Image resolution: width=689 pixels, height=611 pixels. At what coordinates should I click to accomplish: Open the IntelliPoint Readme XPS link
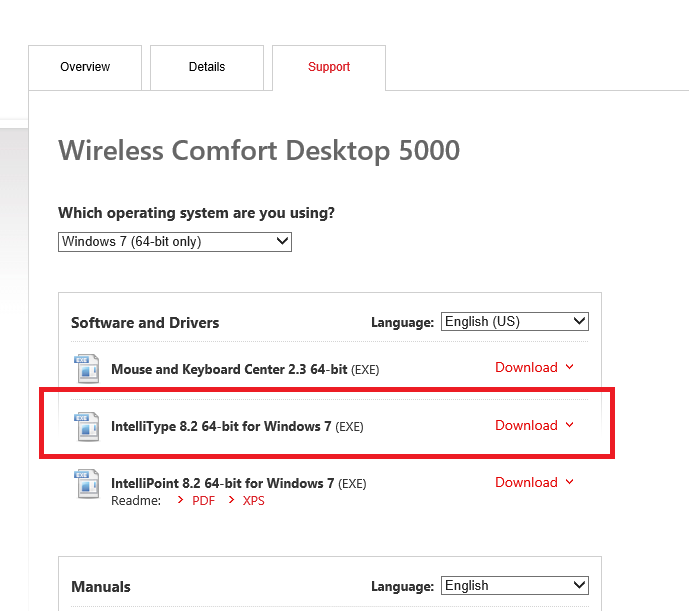(x=254, y=501)
